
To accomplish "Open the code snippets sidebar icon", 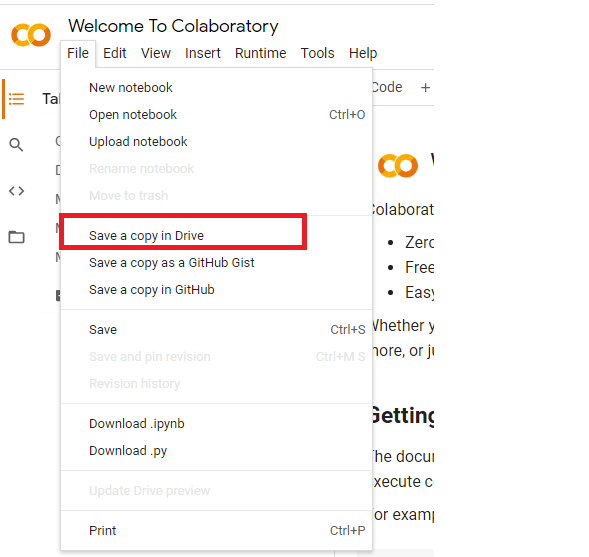I will coord(17,191).
